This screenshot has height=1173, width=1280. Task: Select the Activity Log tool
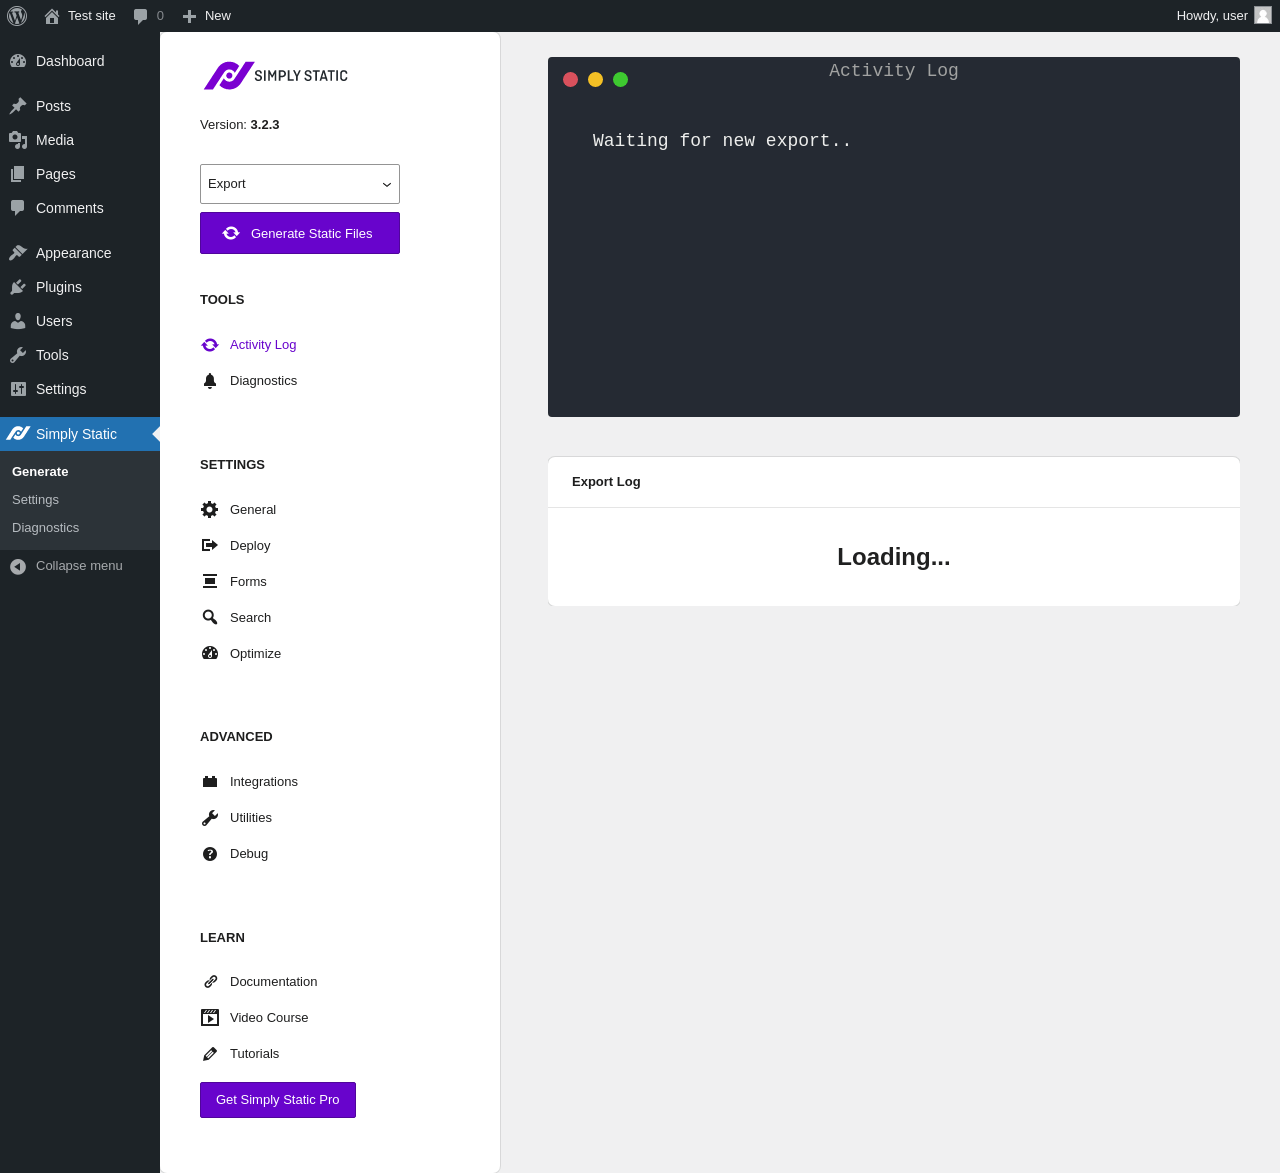[x=263, y=345]
